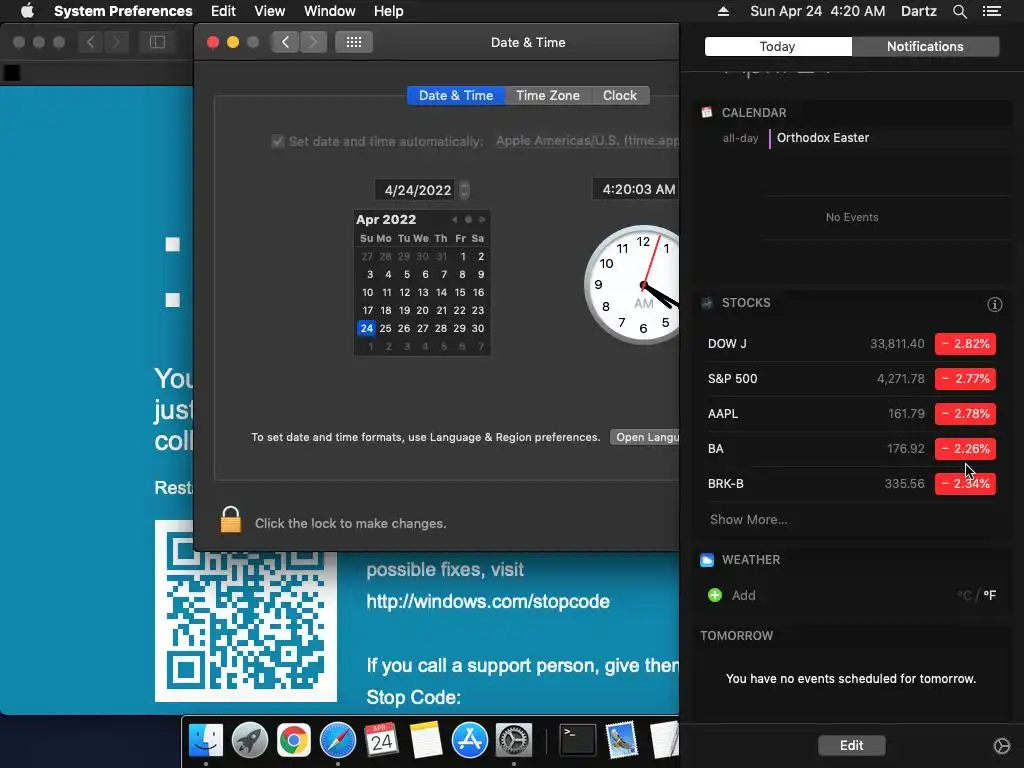Click the menu bar date and time

pos(818,11)
